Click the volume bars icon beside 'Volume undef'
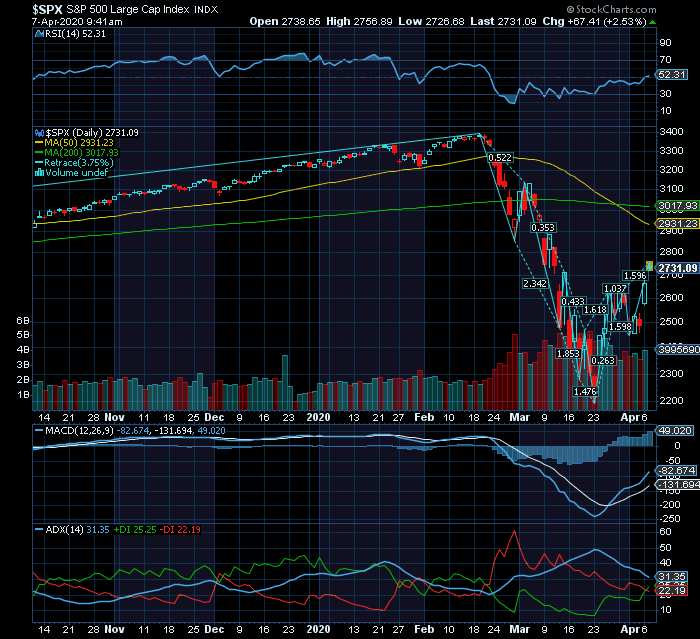 [39, 172]
